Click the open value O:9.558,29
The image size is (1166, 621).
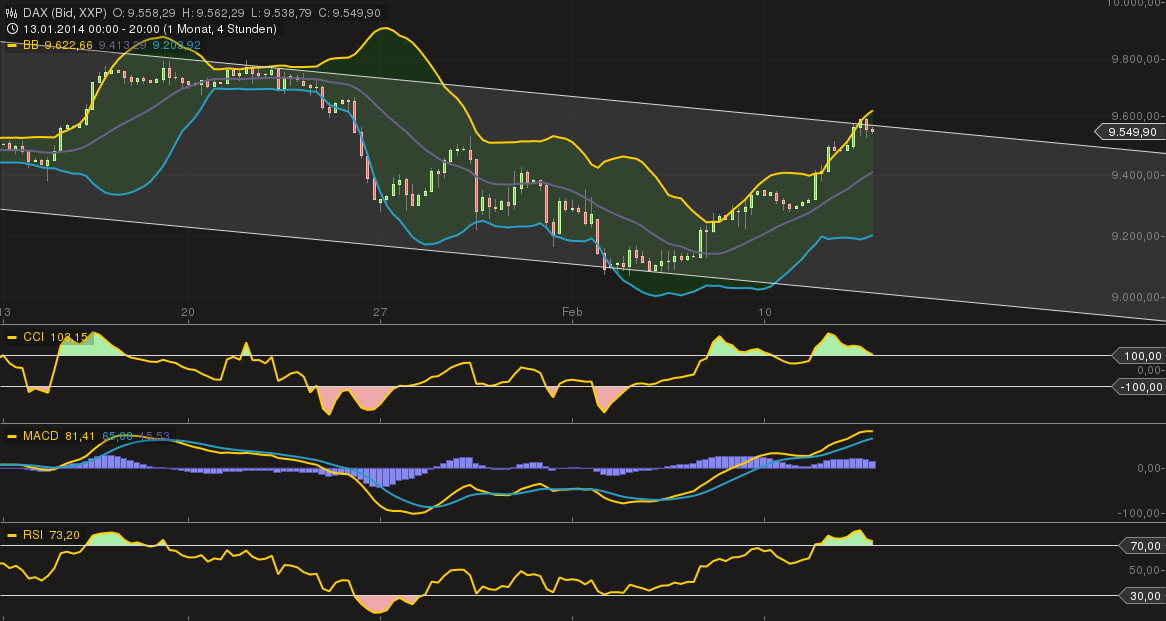pos(144,13)
